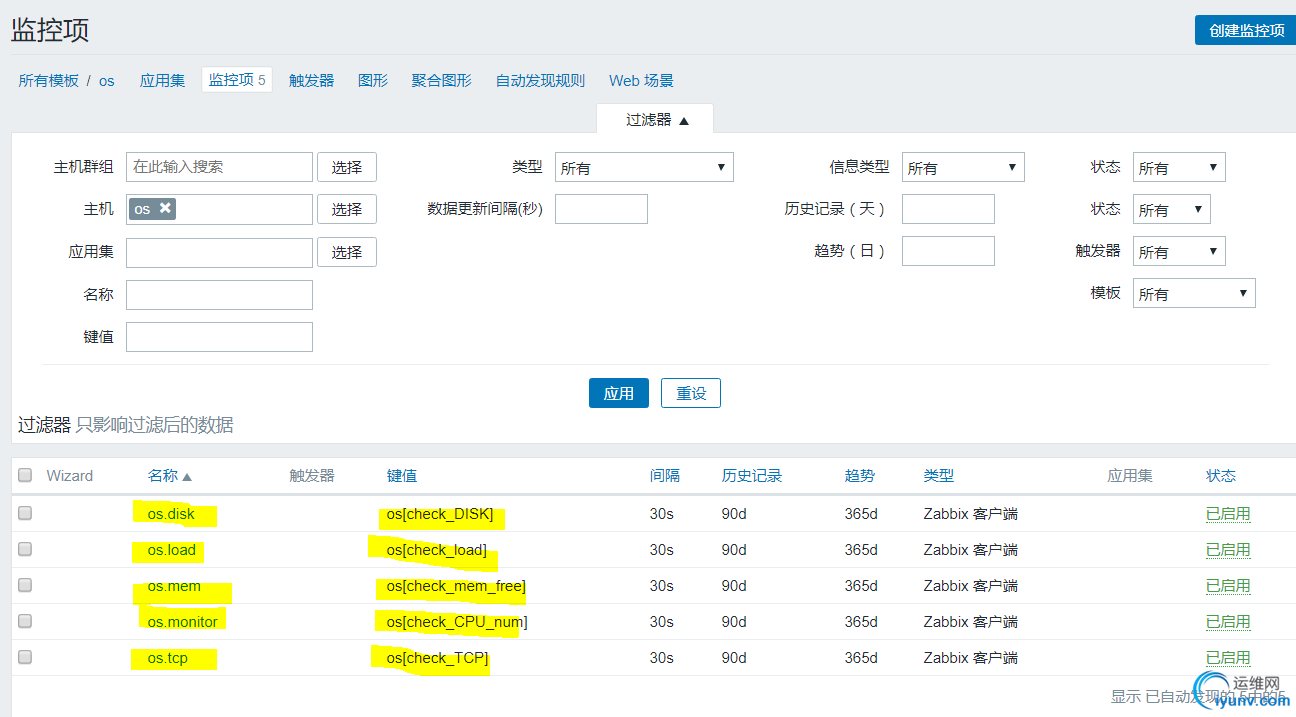Sort by 历史记录 column header
Image resolution: width=1296 pixels, height=717 pixels.
(752, 476)
